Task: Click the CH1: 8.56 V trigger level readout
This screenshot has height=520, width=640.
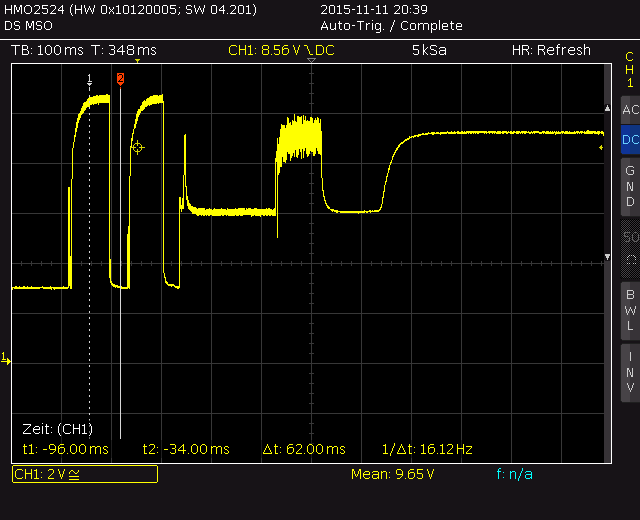Action: tap(281, 50)
